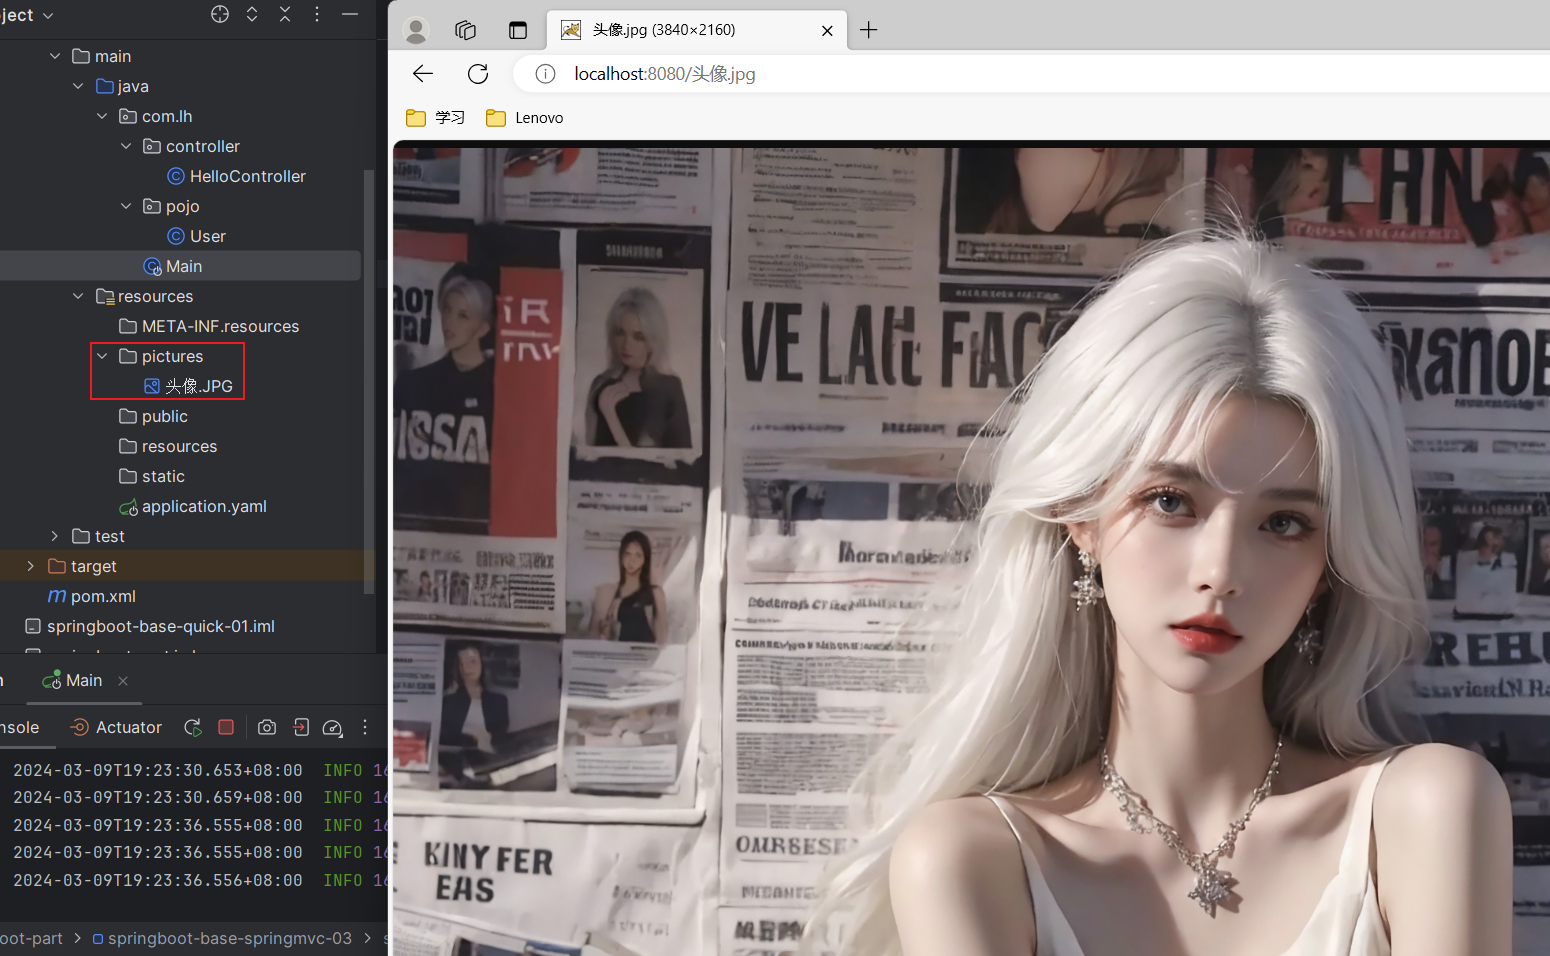Screen dimensions: 1550x956
Task: Expand all project tree nodes icon
Action: (252, 14)
